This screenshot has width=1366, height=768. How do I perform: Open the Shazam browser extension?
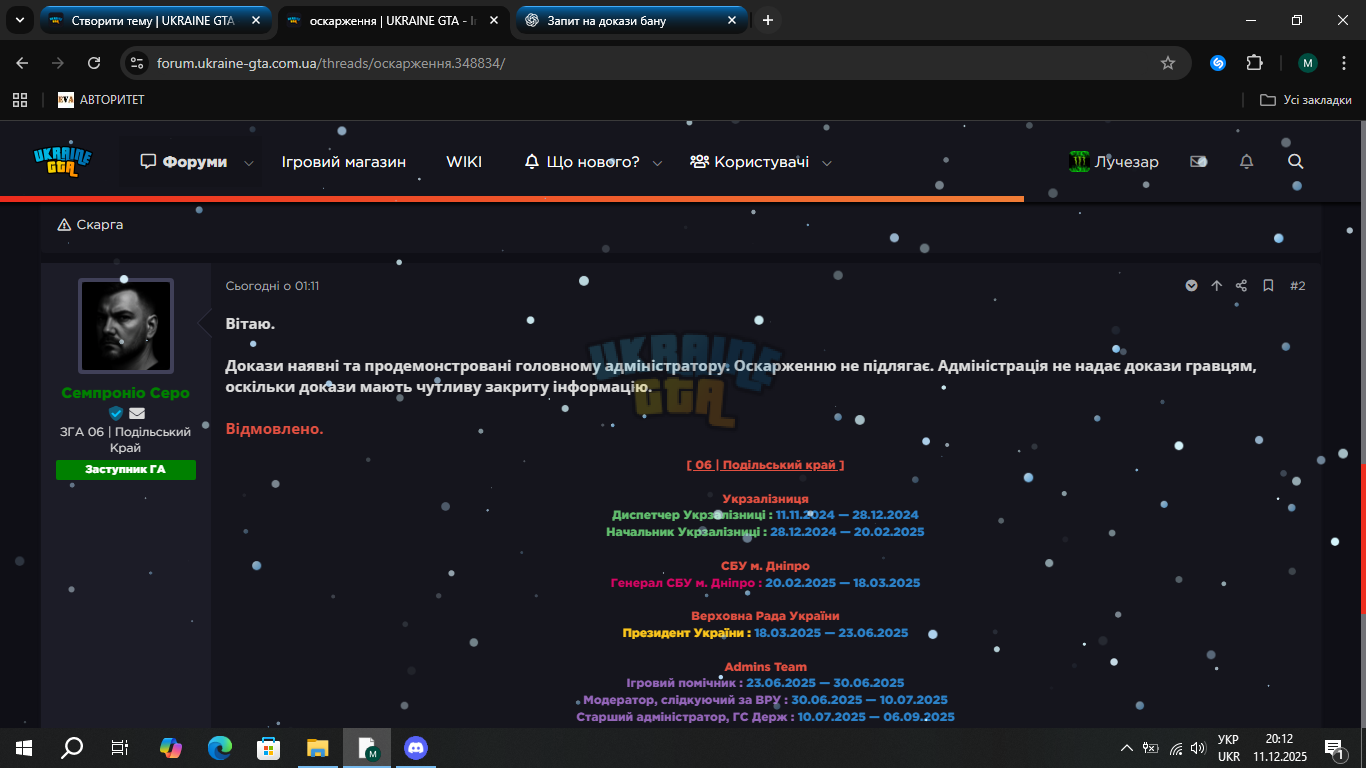click(x=1218, y=63)
